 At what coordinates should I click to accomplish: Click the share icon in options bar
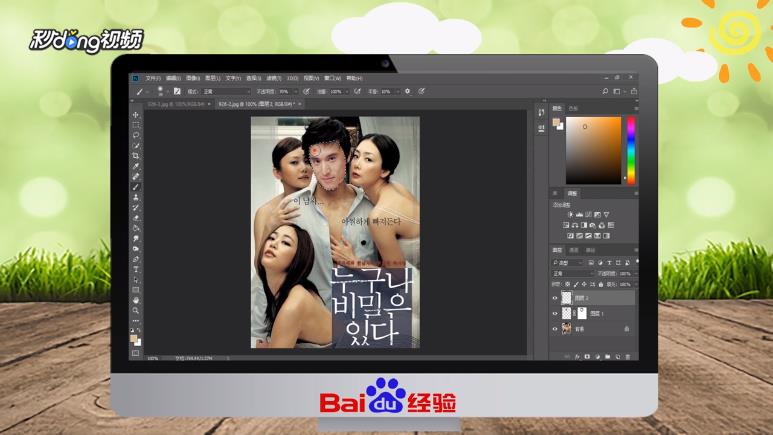tap(633, 91)
